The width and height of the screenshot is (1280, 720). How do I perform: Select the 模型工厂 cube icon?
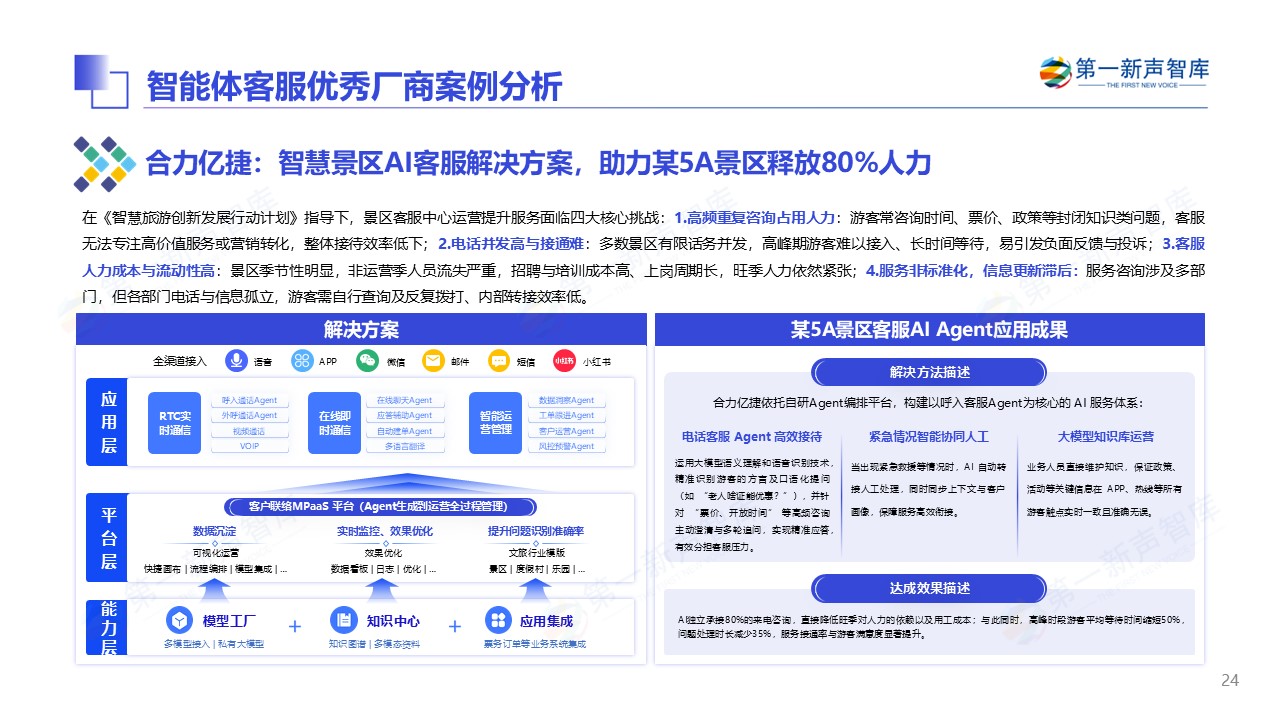pyautogui.click(x=180, y=620)
